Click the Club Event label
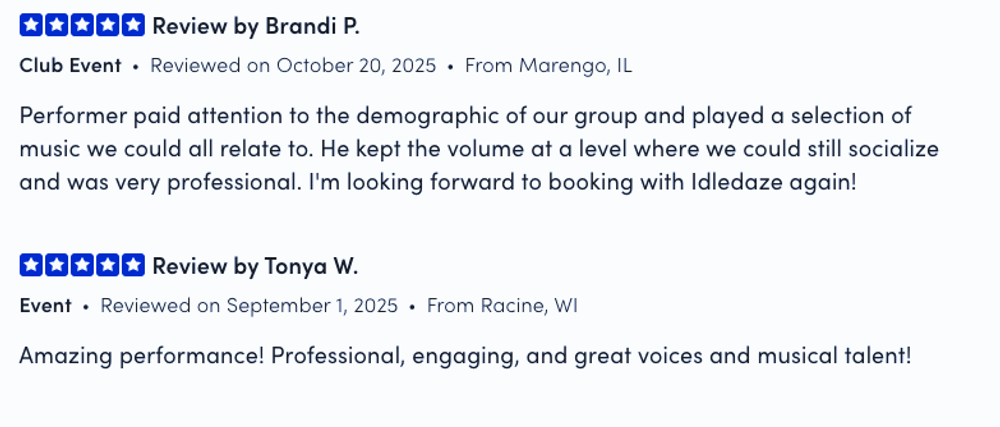 click(70, 66)
